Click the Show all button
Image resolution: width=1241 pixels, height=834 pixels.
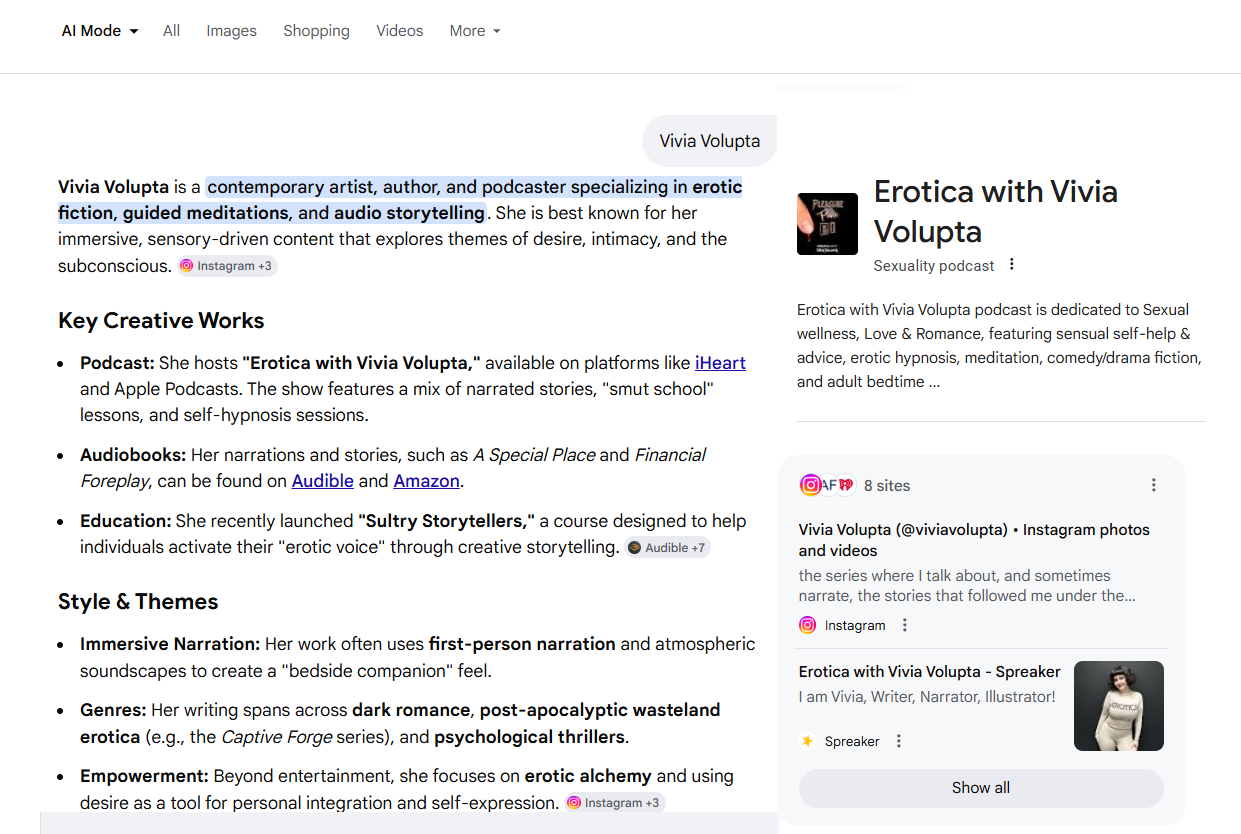pyautogui.click(x=980, y=788)
